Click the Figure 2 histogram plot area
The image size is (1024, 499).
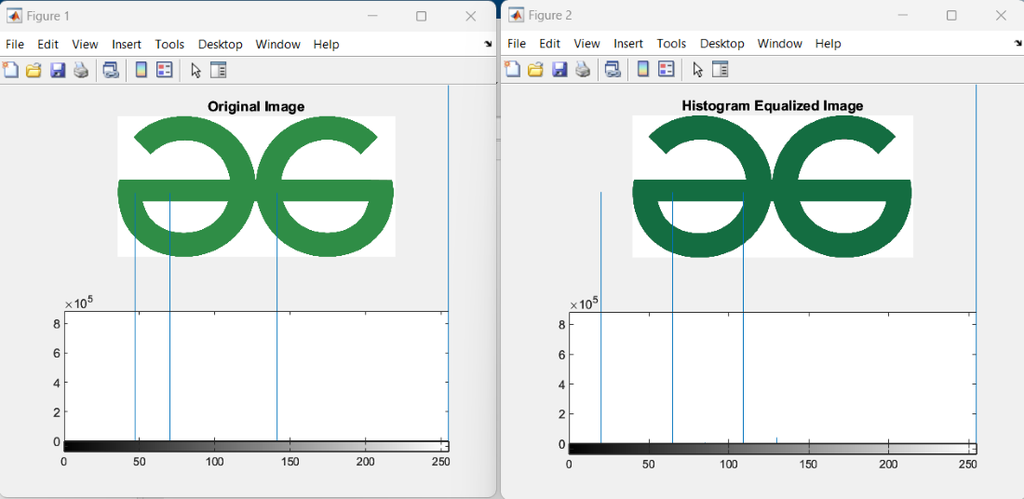[773, 378]
